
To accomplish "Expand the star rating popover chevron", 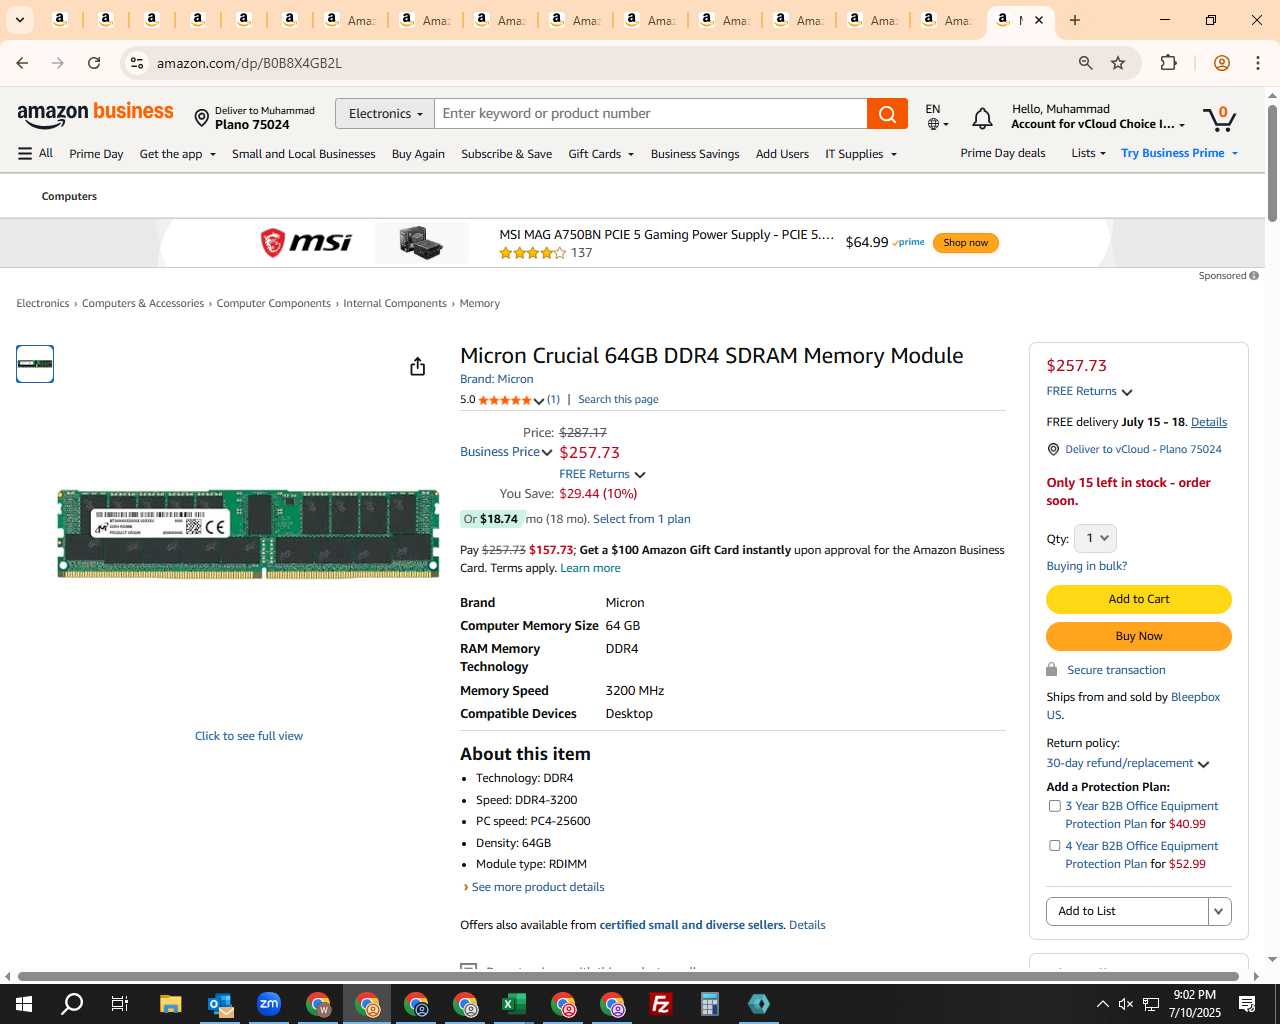I will (x=539, y=401).
